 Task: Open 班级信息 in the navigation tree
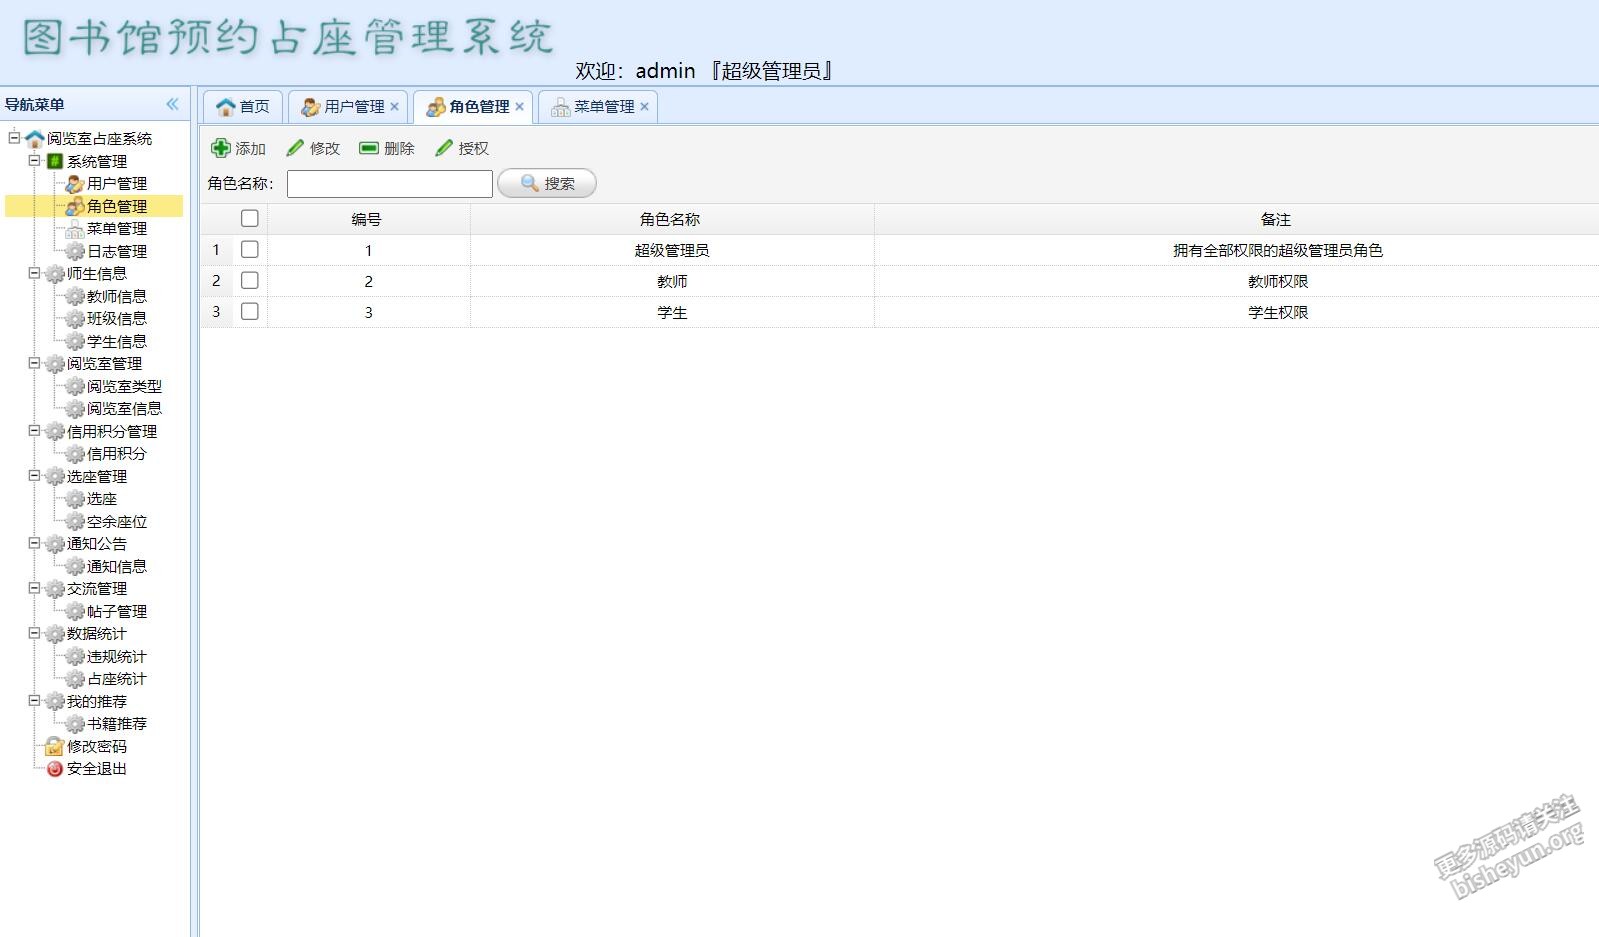[x=116, y=319]
